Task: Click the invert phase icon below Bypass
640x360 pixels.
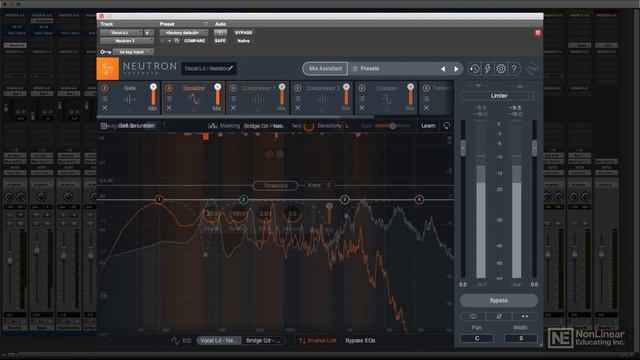Action: click(499, 316)
